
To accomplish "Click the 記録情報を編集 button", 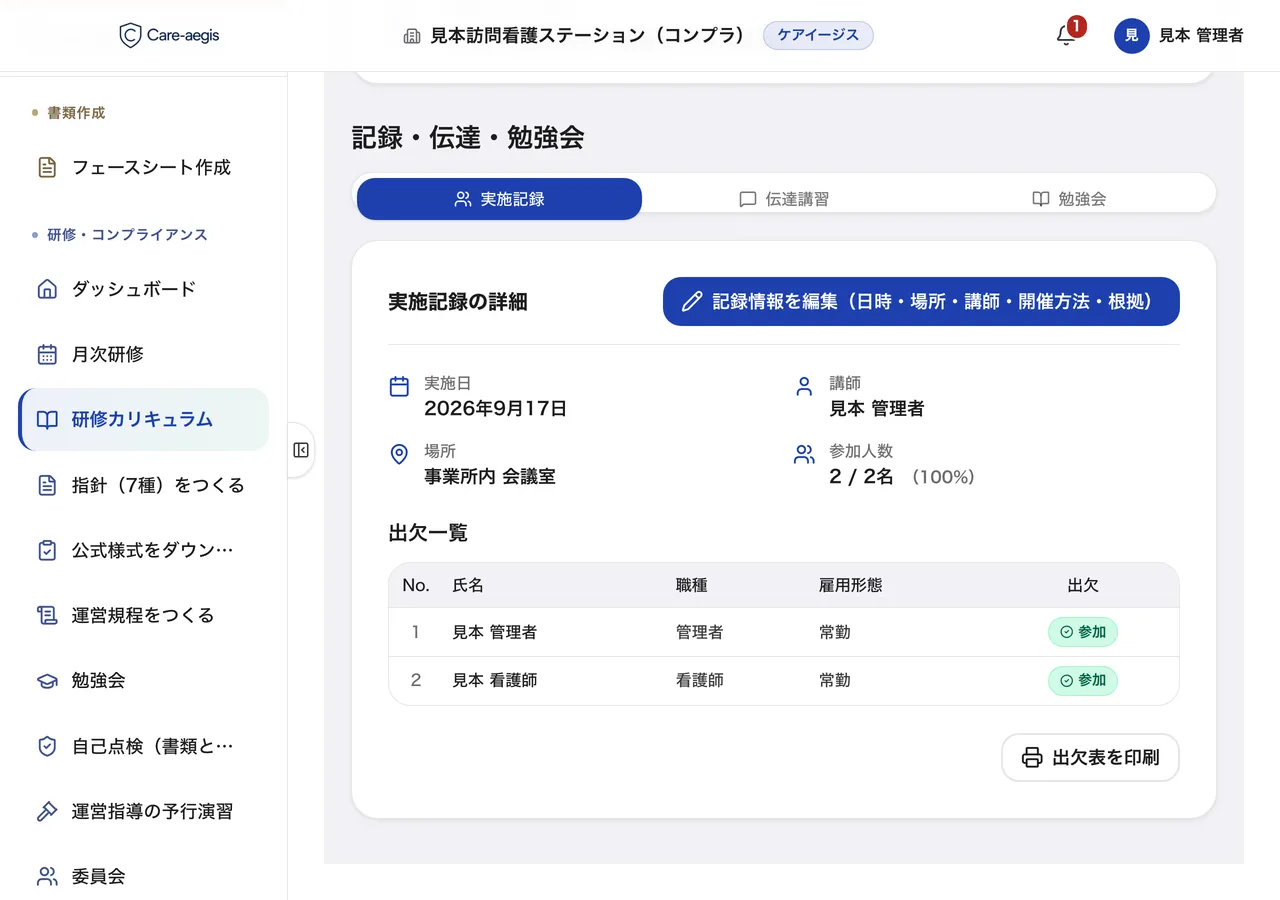I will [x=921, y=301].
